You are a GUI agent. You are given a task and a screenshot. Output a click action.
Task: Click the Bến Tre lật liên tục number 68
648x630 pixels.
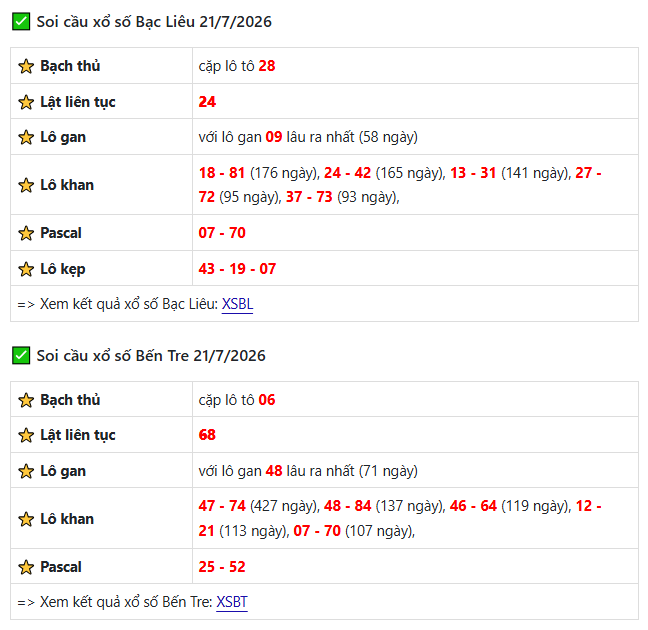click(207, 435)
